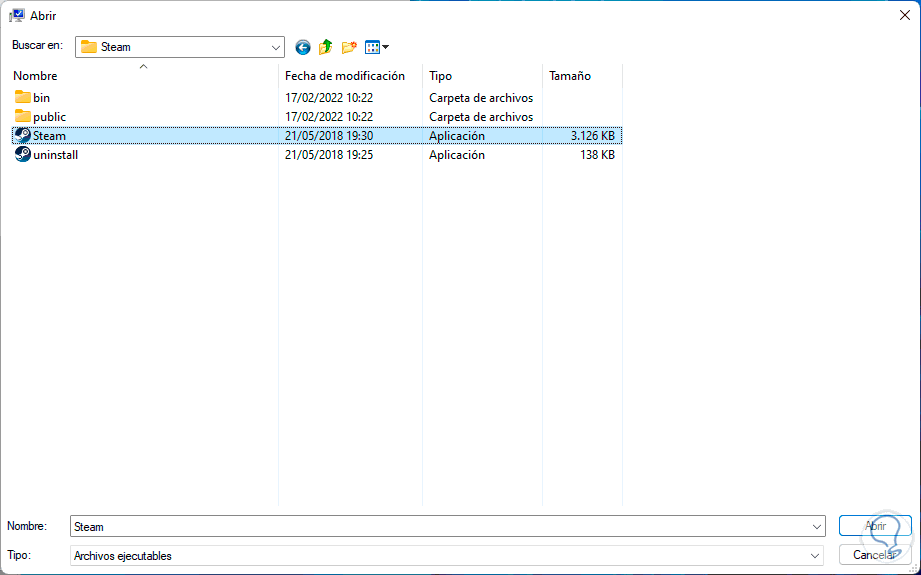This screenshot has height=575, width=921.
Task: Go up one folder level icon
Action: pos(325,47)
